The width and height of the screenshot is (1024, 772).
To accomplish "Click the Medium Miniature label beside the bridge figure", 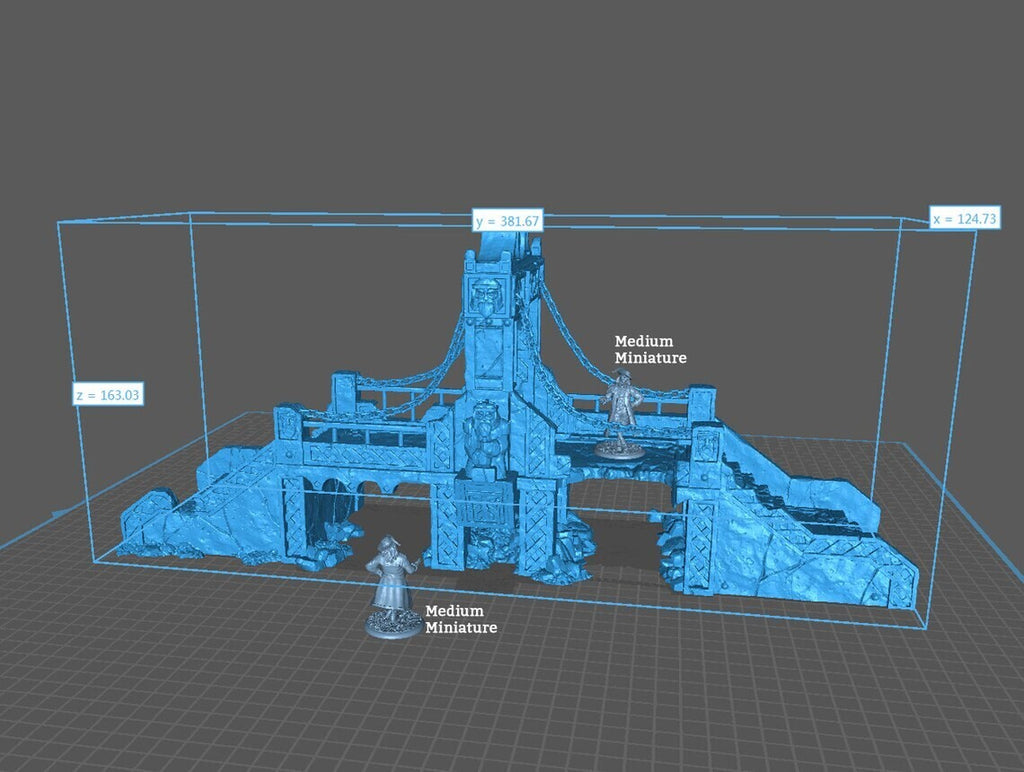I will click(650, 349).
